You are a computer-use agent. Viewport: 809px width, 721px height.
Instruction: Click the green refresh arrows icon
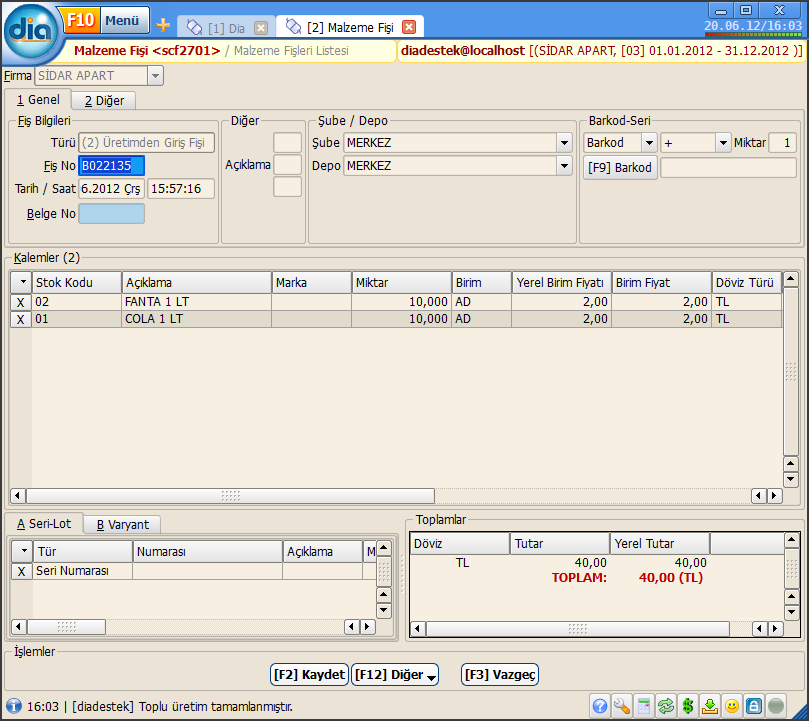[x=666, y=706]
